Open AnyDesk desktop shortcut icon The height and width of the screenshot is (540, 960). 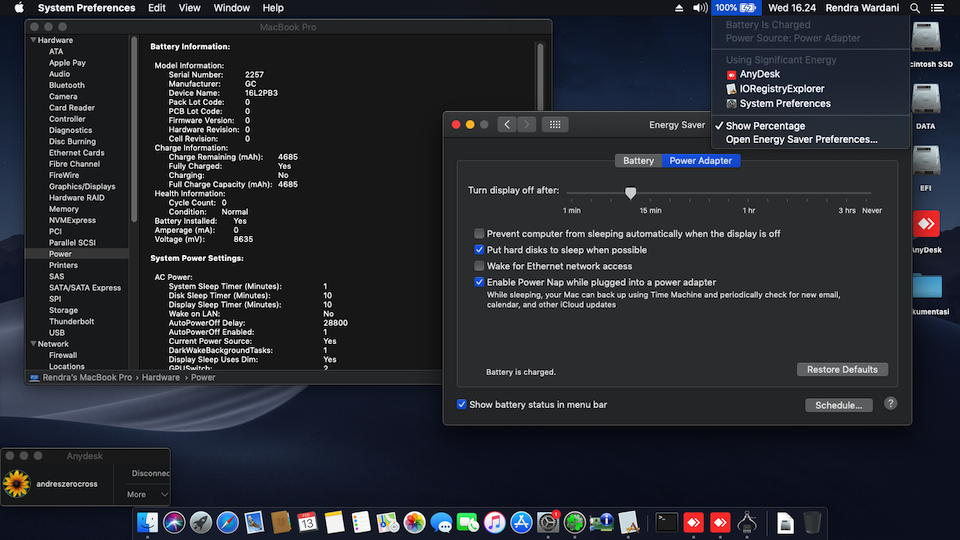click(926, 224)
